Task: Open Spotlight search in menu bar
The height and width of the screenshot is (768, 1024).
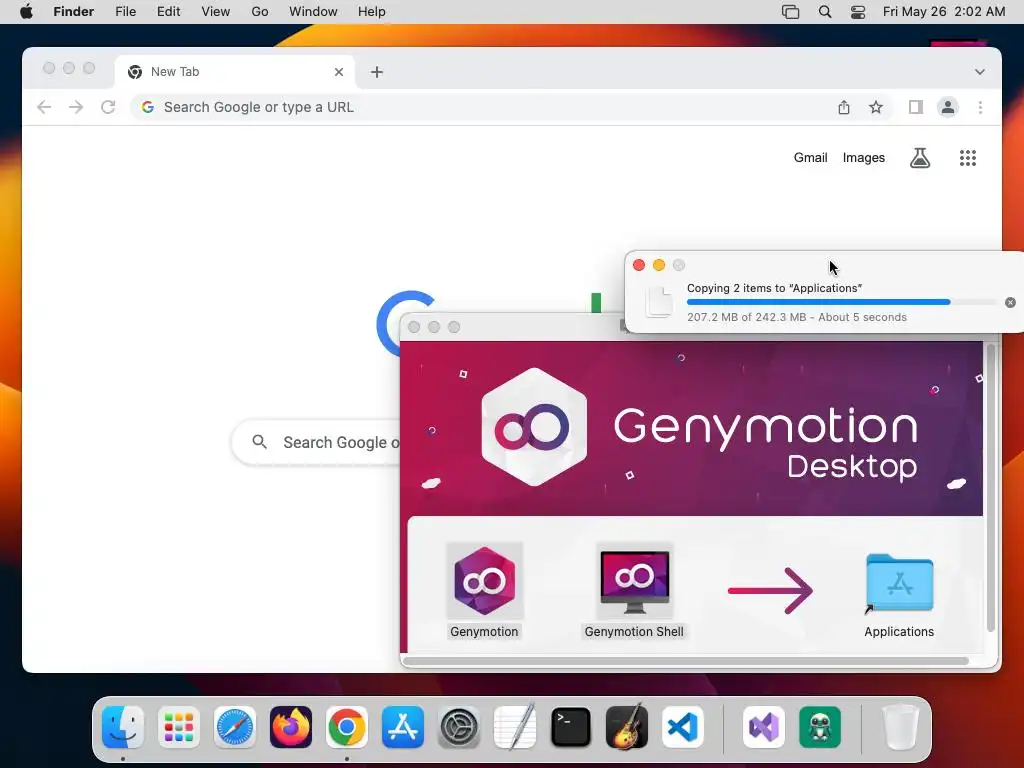Action: click(x=825, y=12)
